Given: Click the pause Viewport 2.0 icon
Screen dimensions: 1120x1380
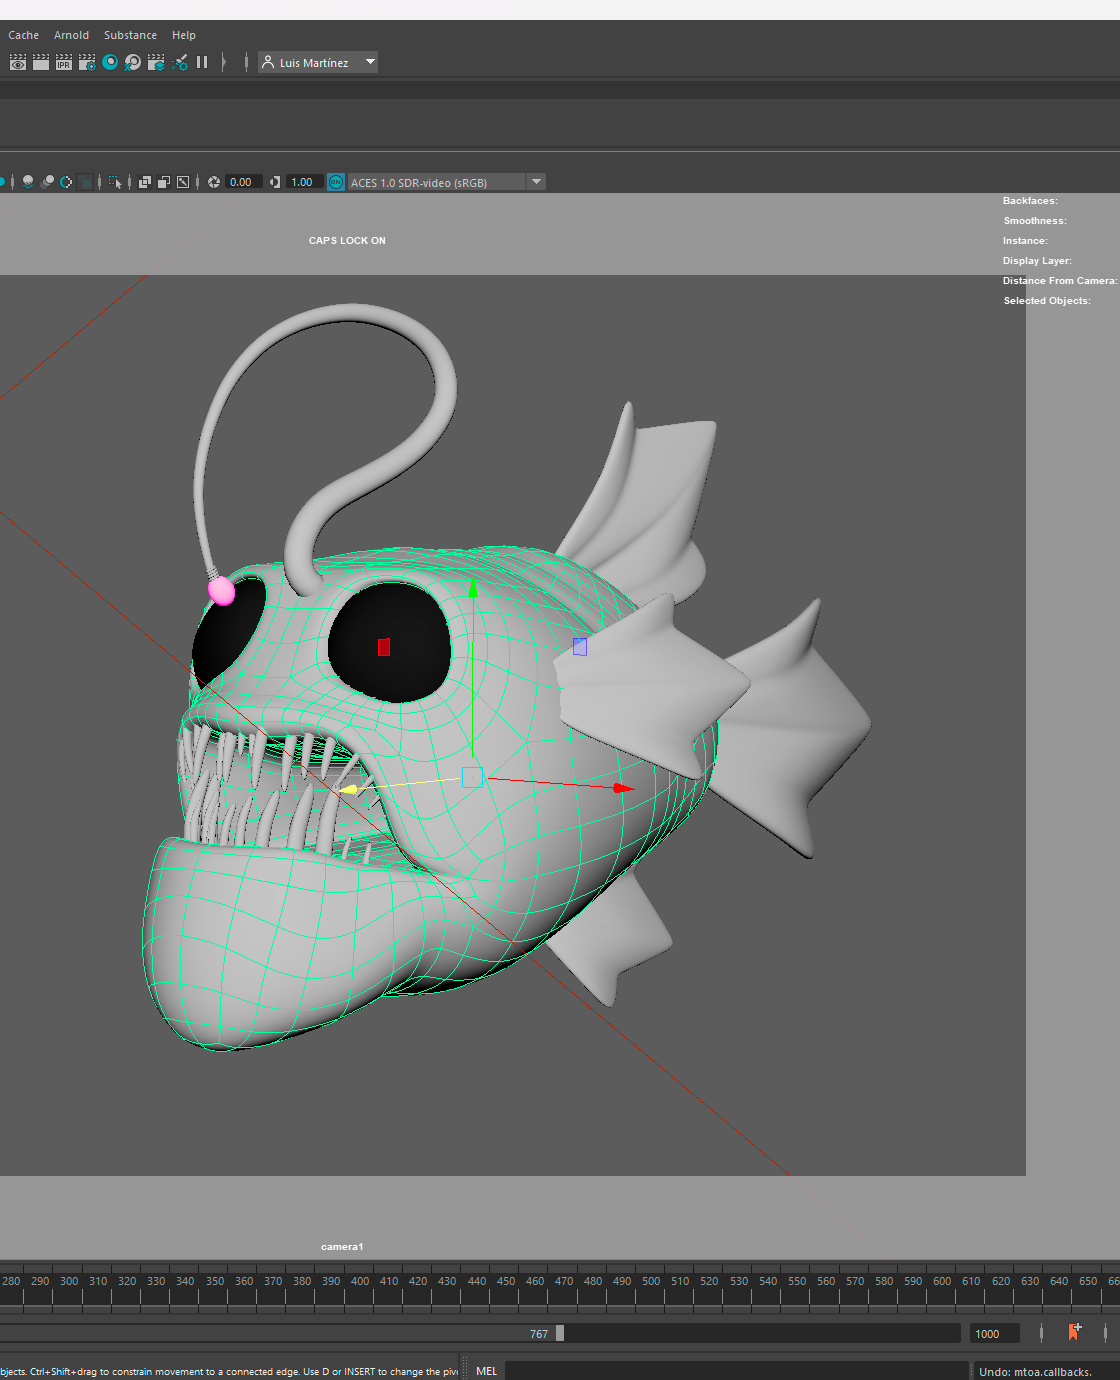Looking at the screenshot, I should 202,62.
